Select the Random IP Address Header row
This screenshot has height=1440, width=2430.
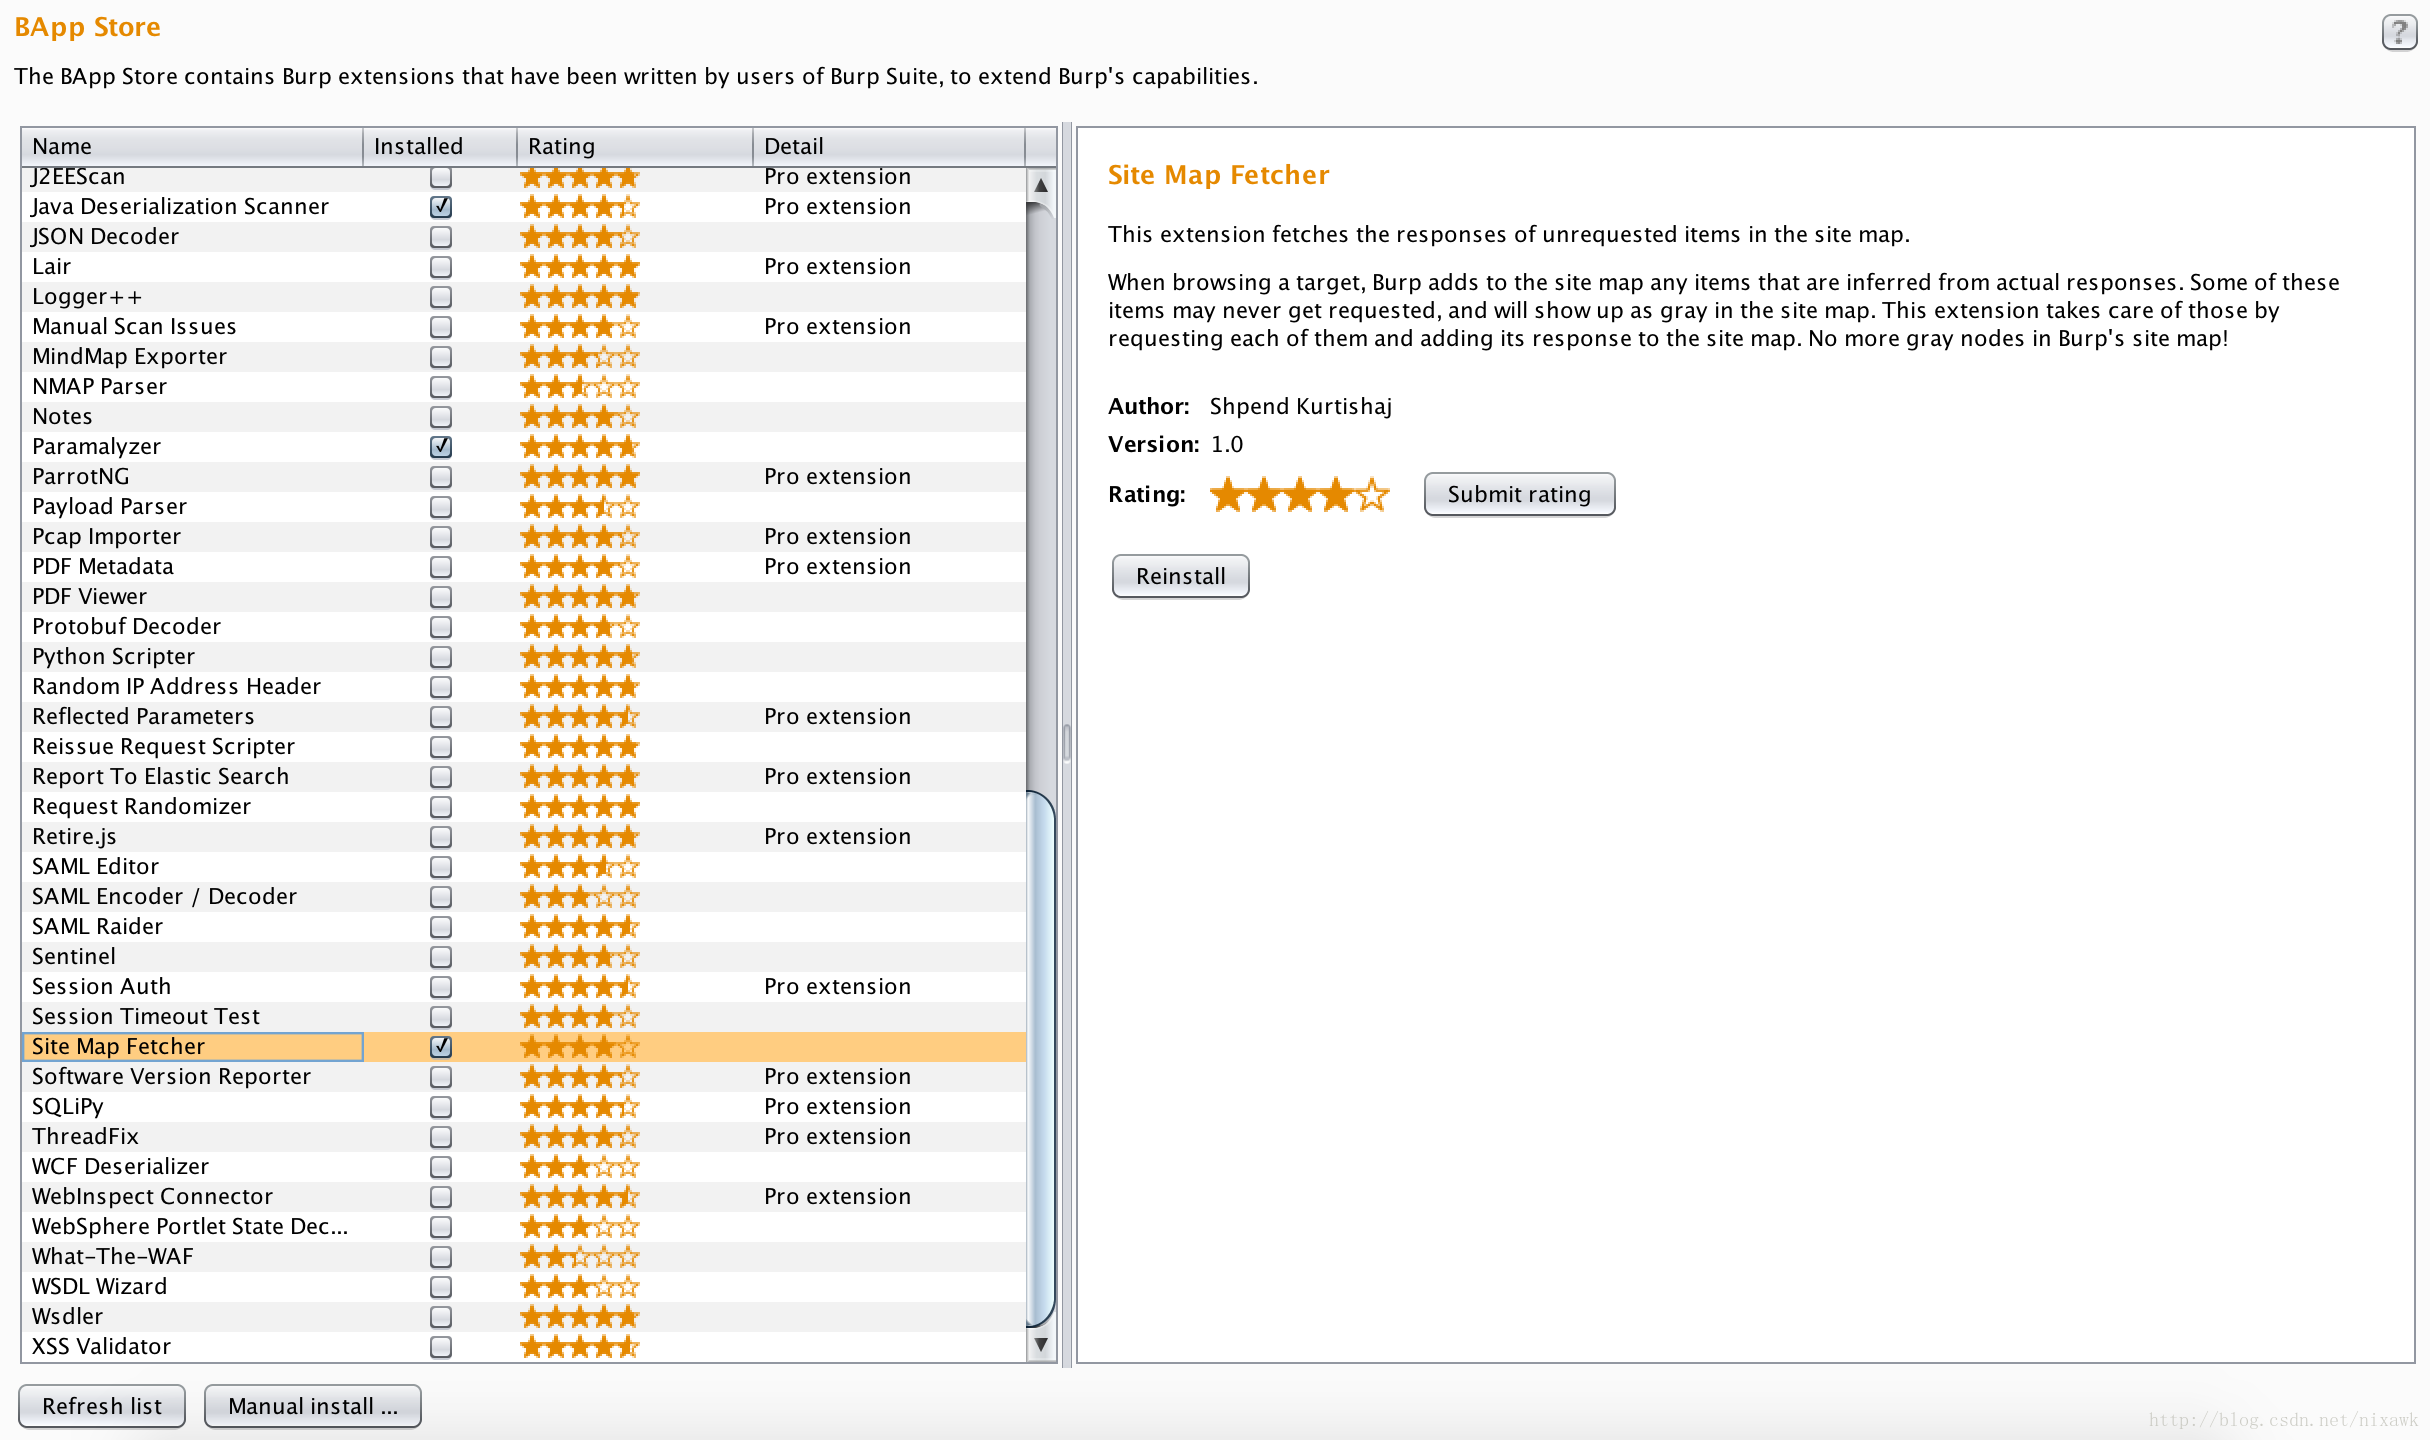point(524,687)
